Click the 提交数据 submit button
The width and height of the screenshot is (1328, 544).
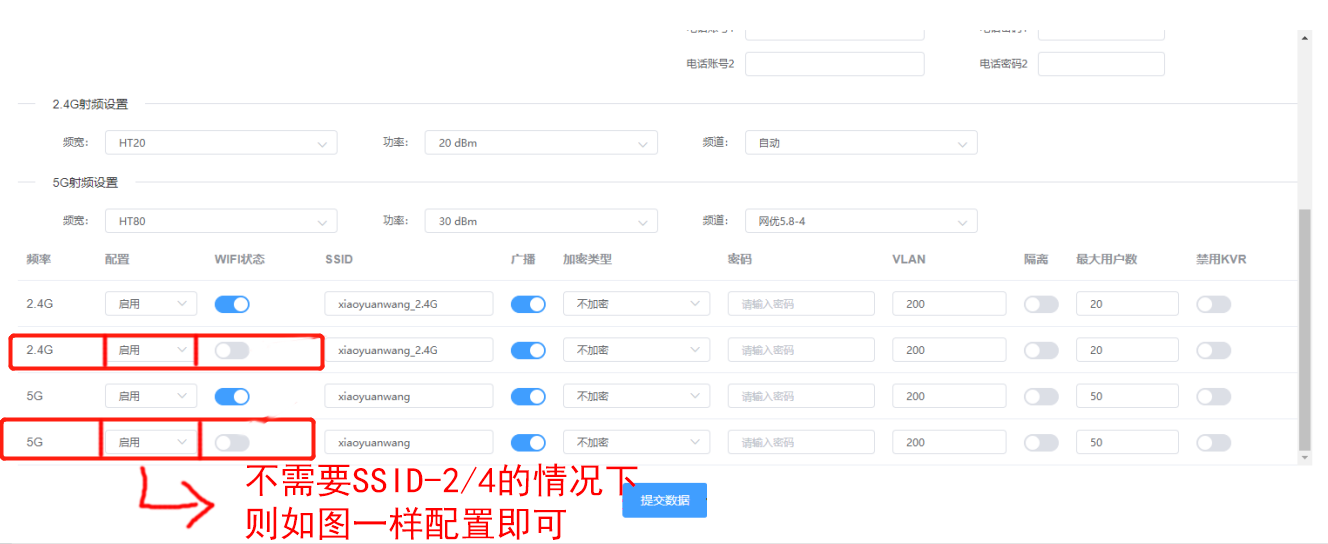[664, 500]
